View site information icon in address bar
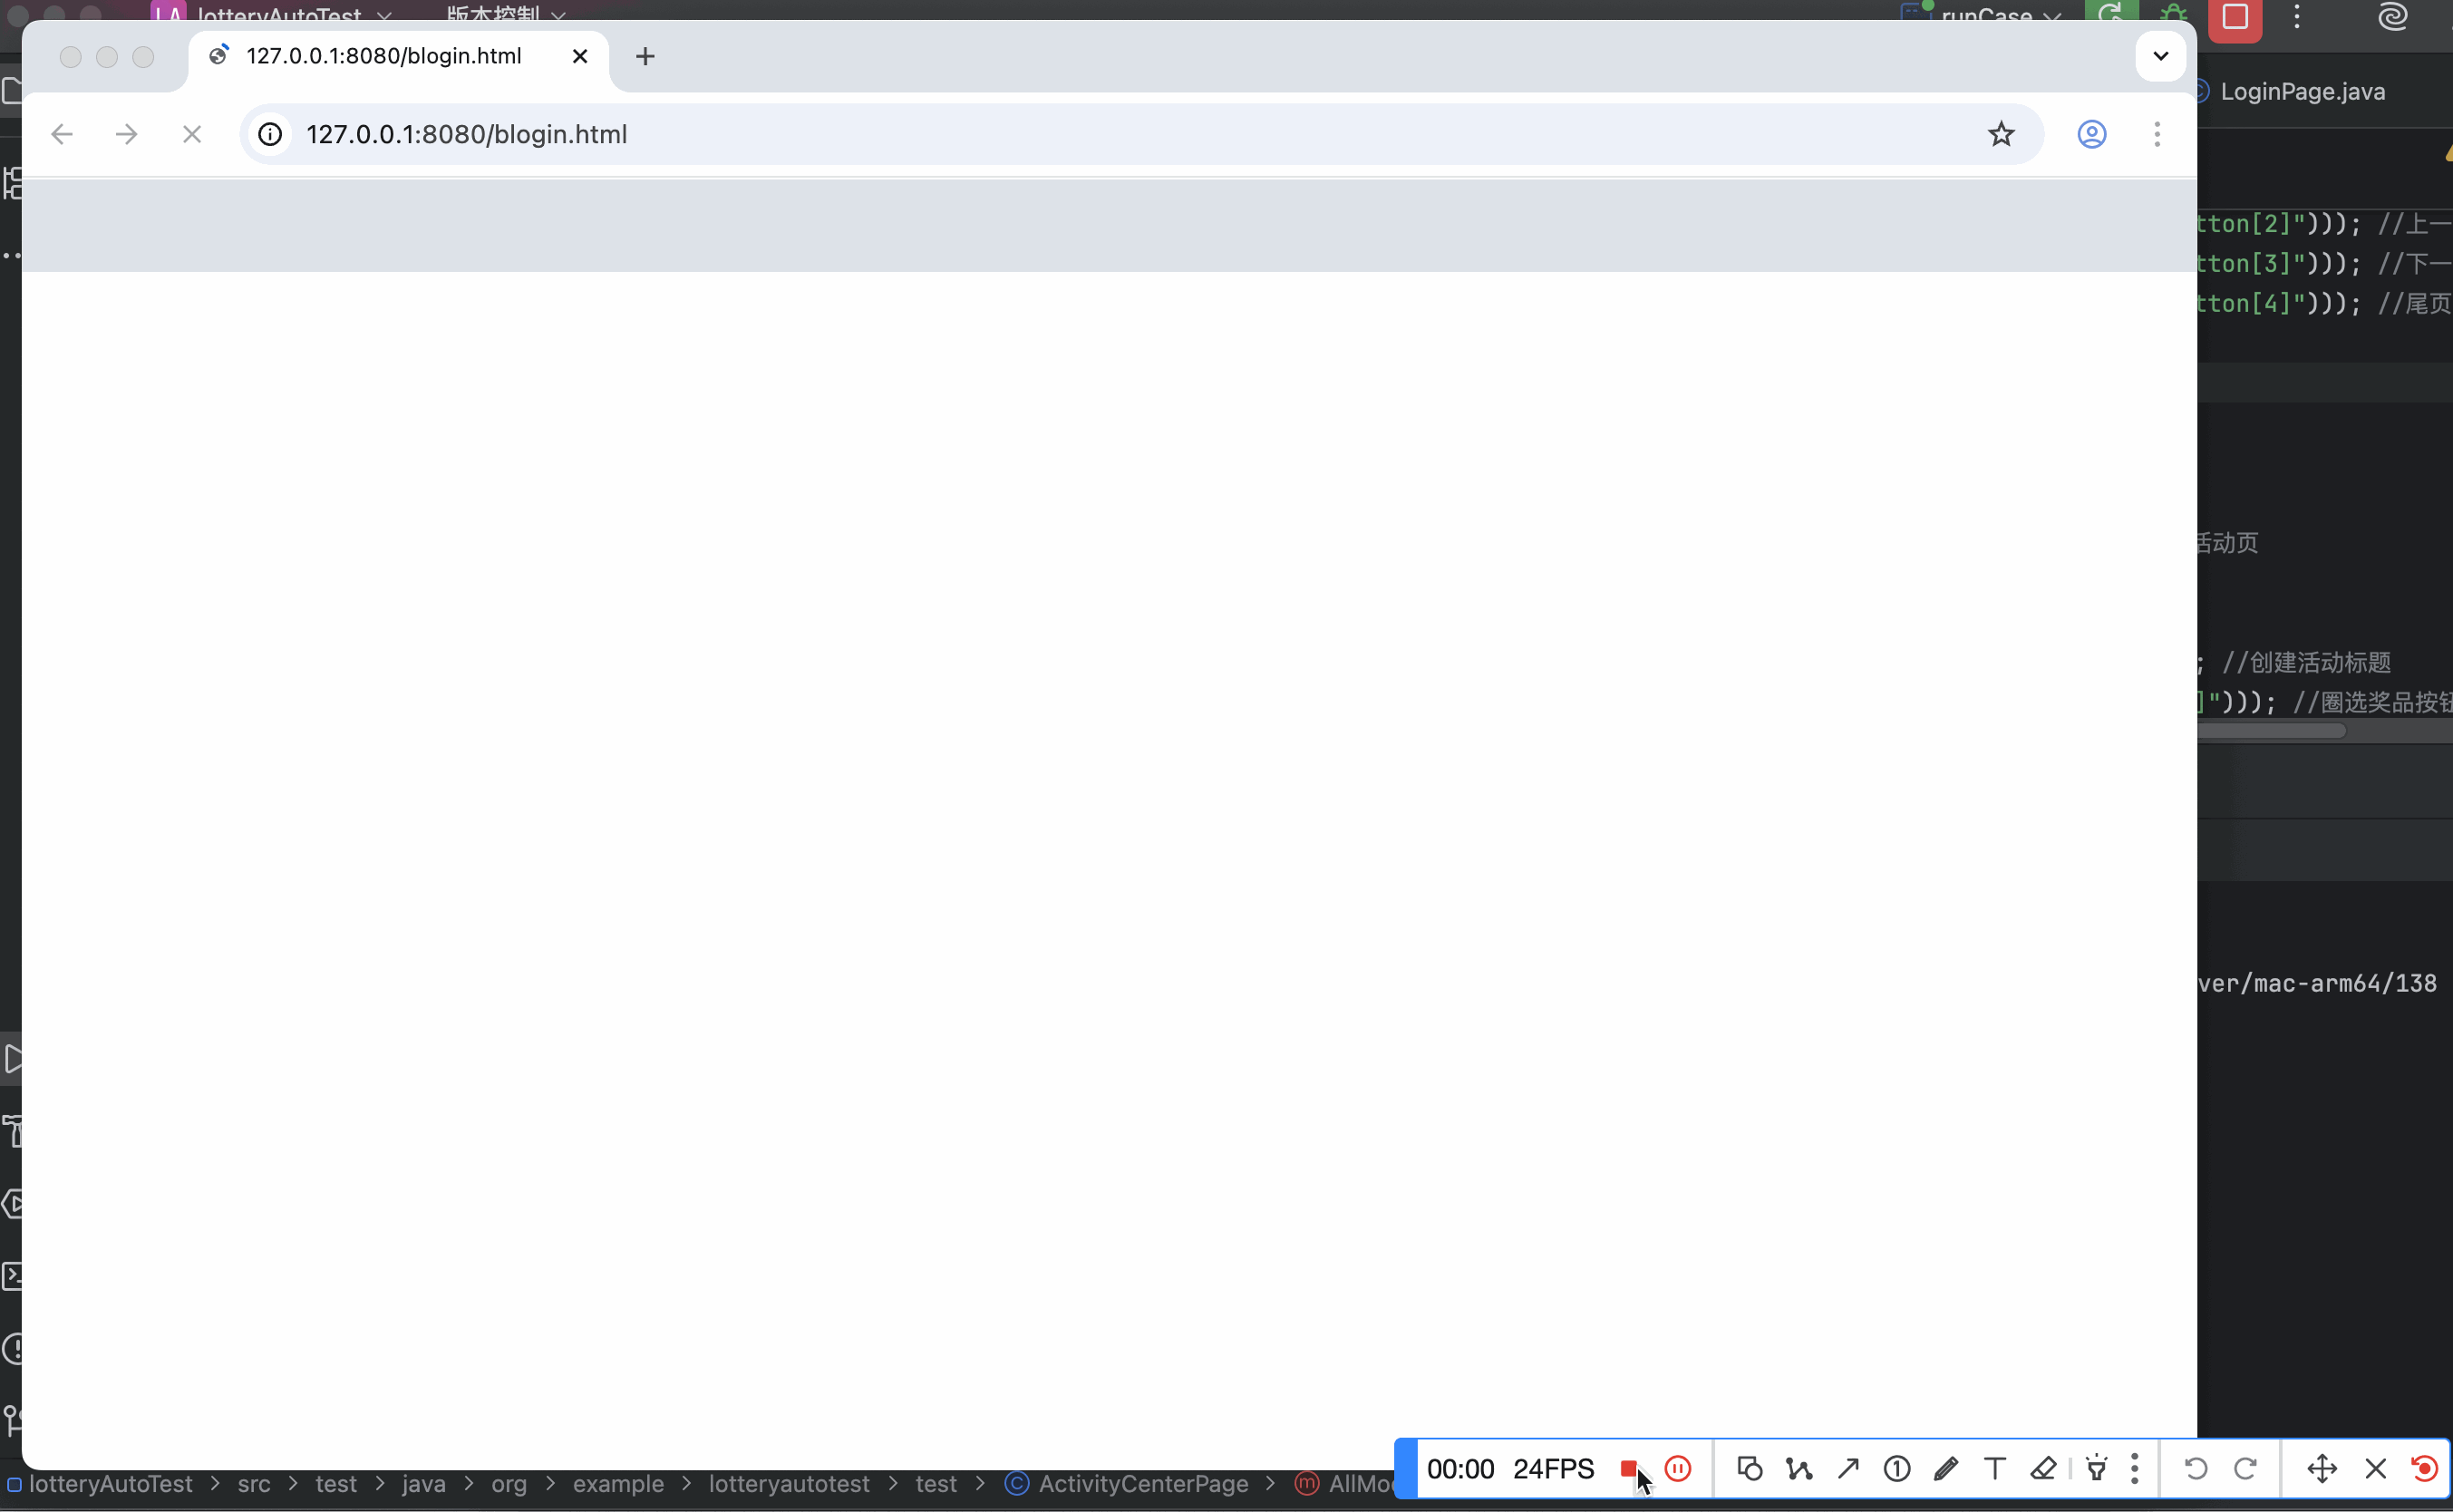 pos(270,134)
